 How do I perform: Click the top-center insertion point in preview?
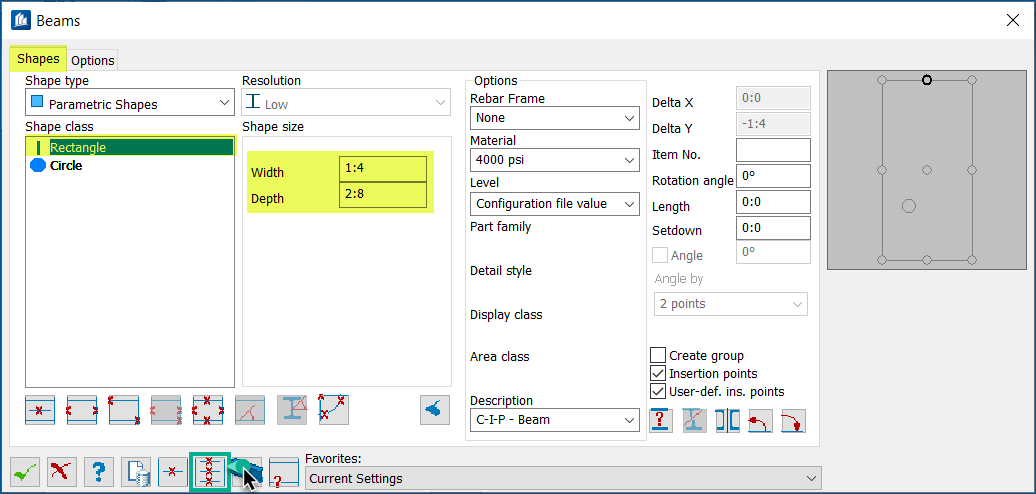[x=927, y=80]
